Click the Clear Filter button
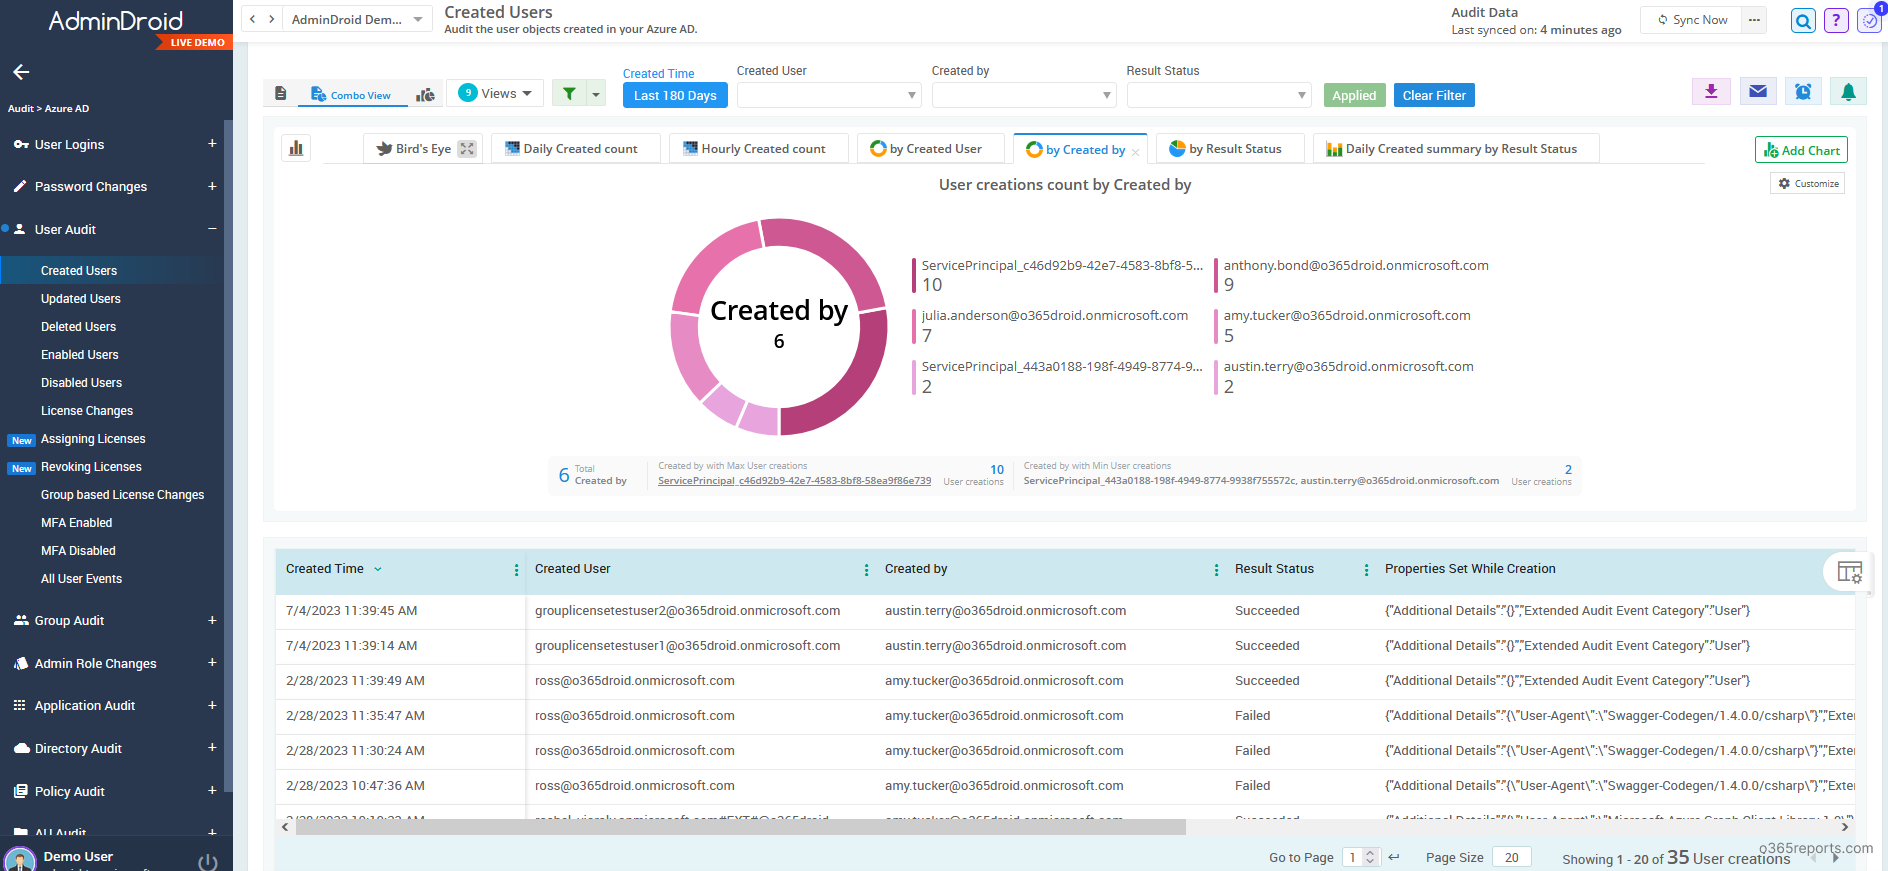 [x=1434, y=95]
